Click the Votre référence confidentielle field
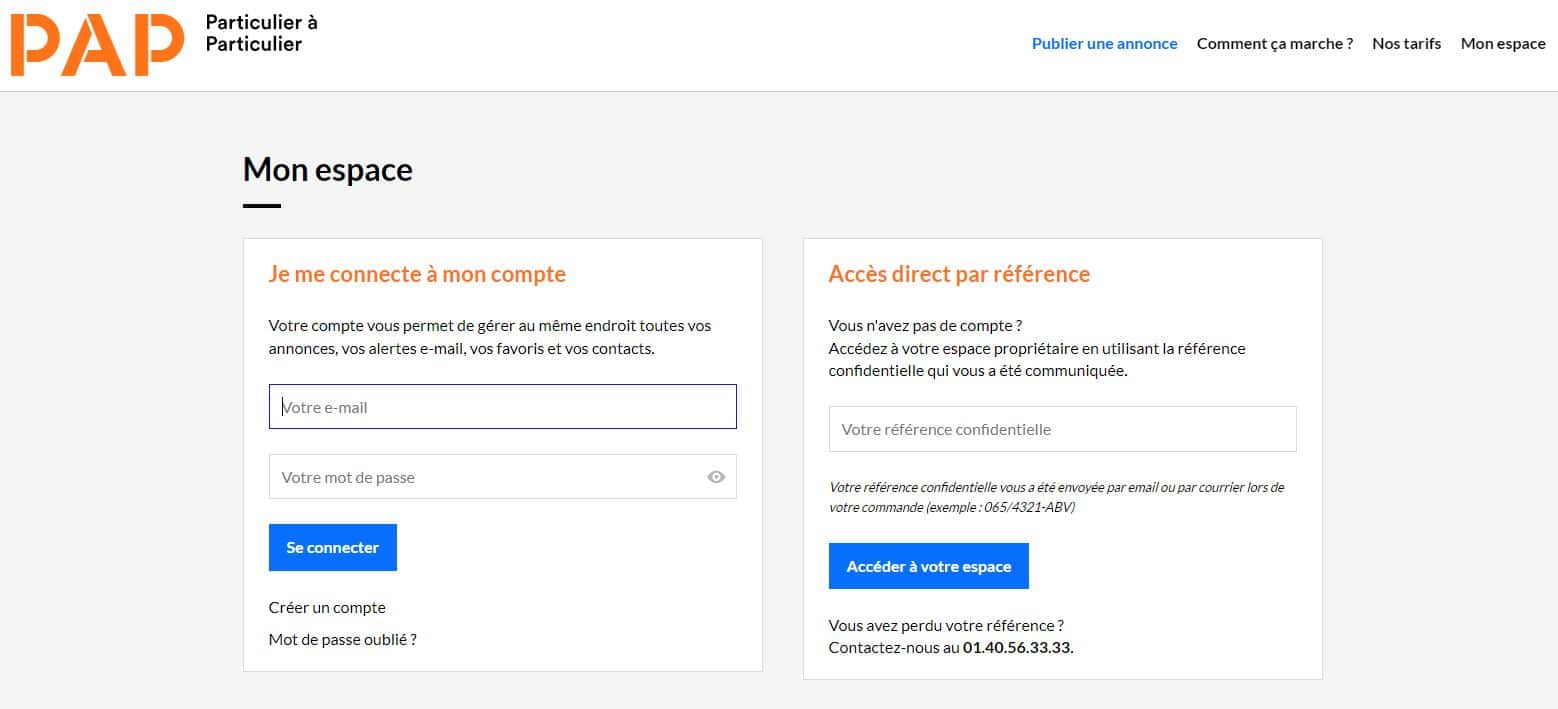The width and height of the screenshot is (1558, 709). tap(1062, 428)
